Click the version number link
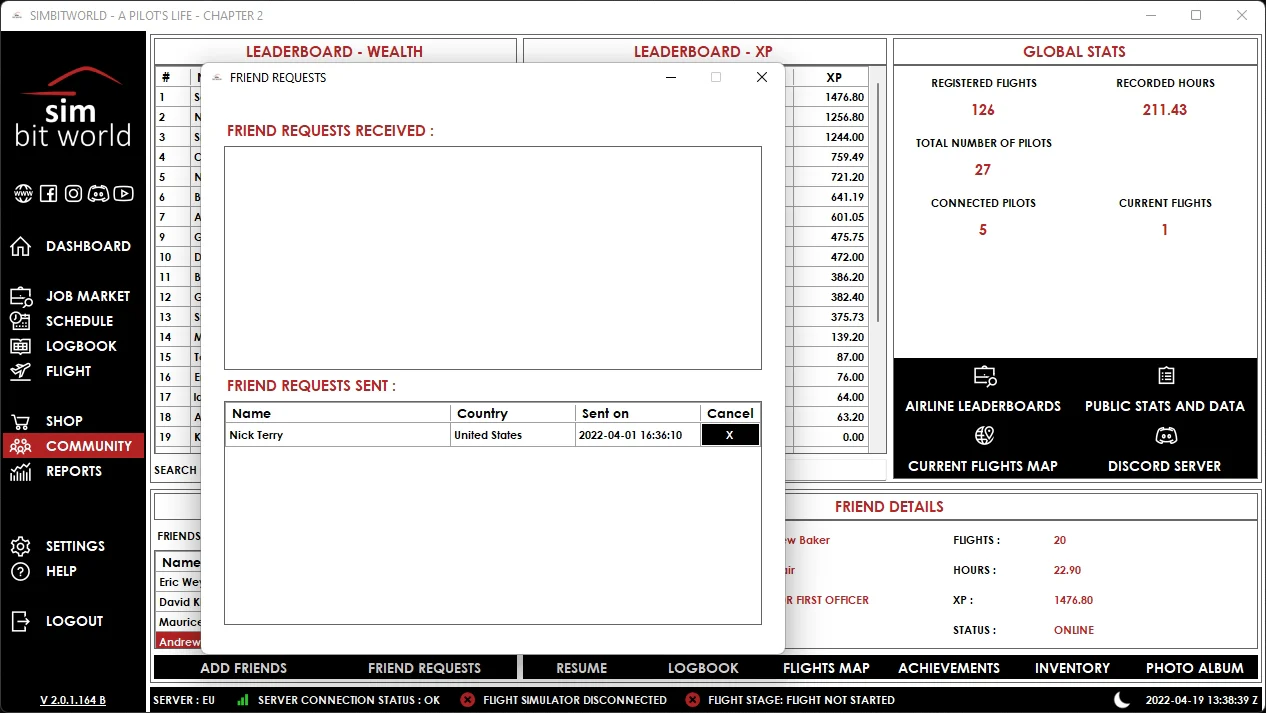 73,700
